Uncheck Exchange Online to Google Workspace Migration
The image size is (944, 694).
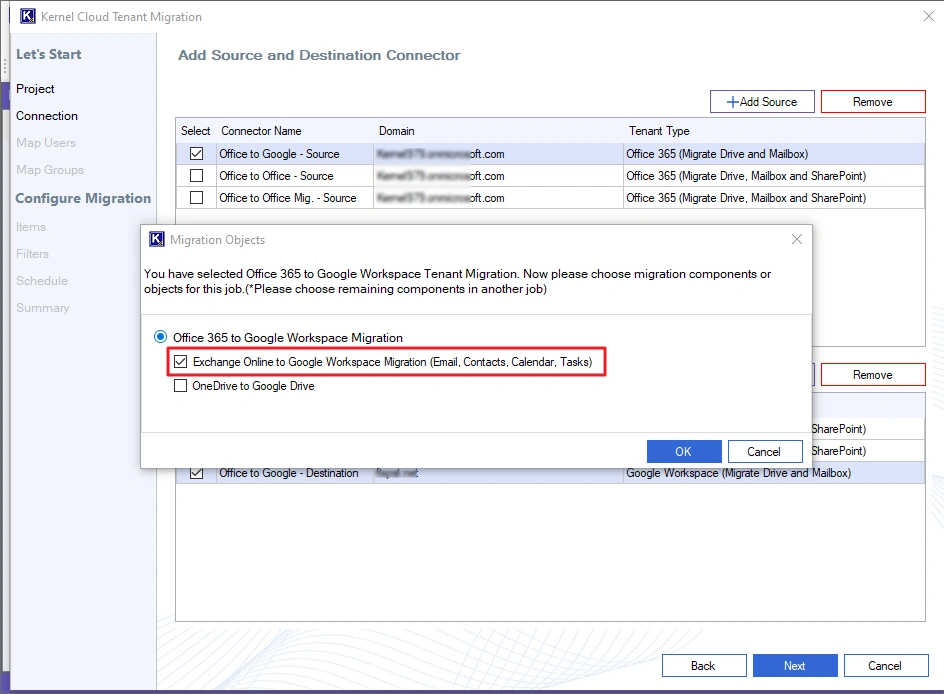point(181,361)
